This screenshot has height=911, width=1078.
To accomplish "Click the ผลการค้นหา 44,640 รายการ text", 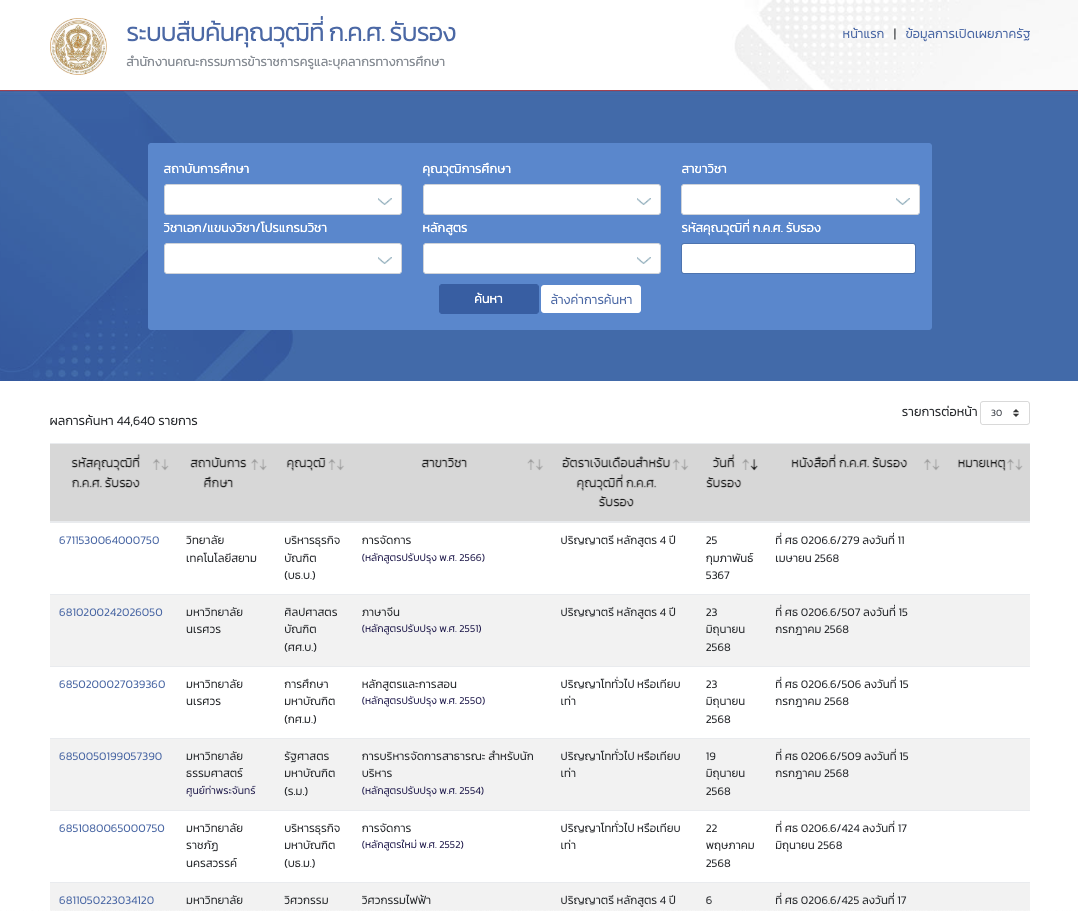I will point(124,421).
